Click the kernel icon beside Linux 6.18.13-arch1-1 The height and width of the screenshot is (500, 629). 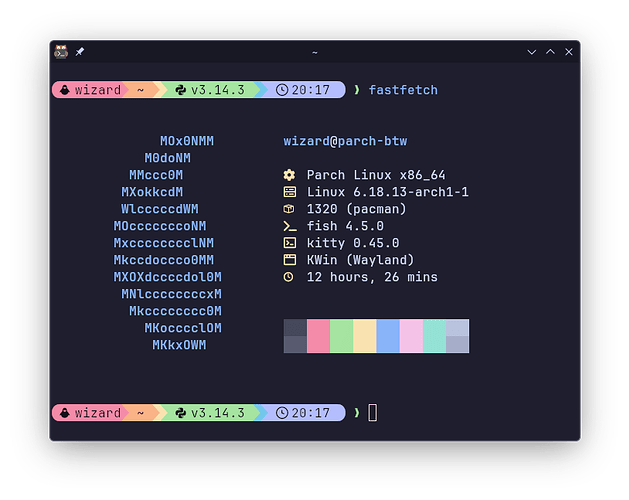290,192
